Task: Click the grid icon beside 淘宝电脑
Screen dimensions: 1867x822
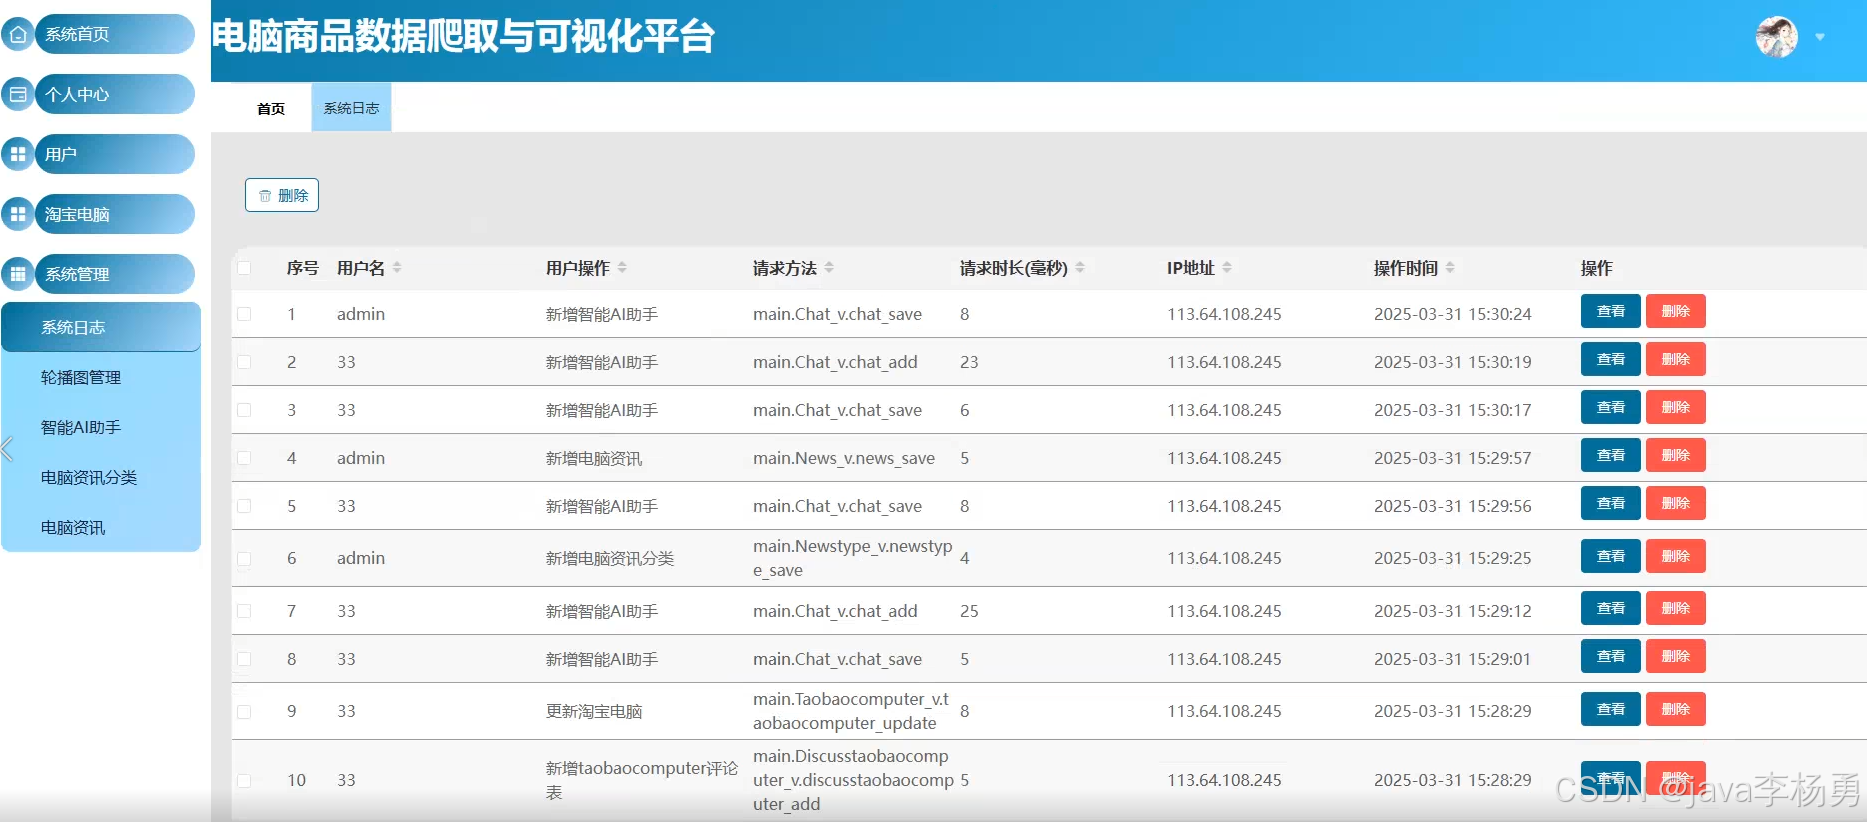Action: pyautogui.click(x=18, y=215)
